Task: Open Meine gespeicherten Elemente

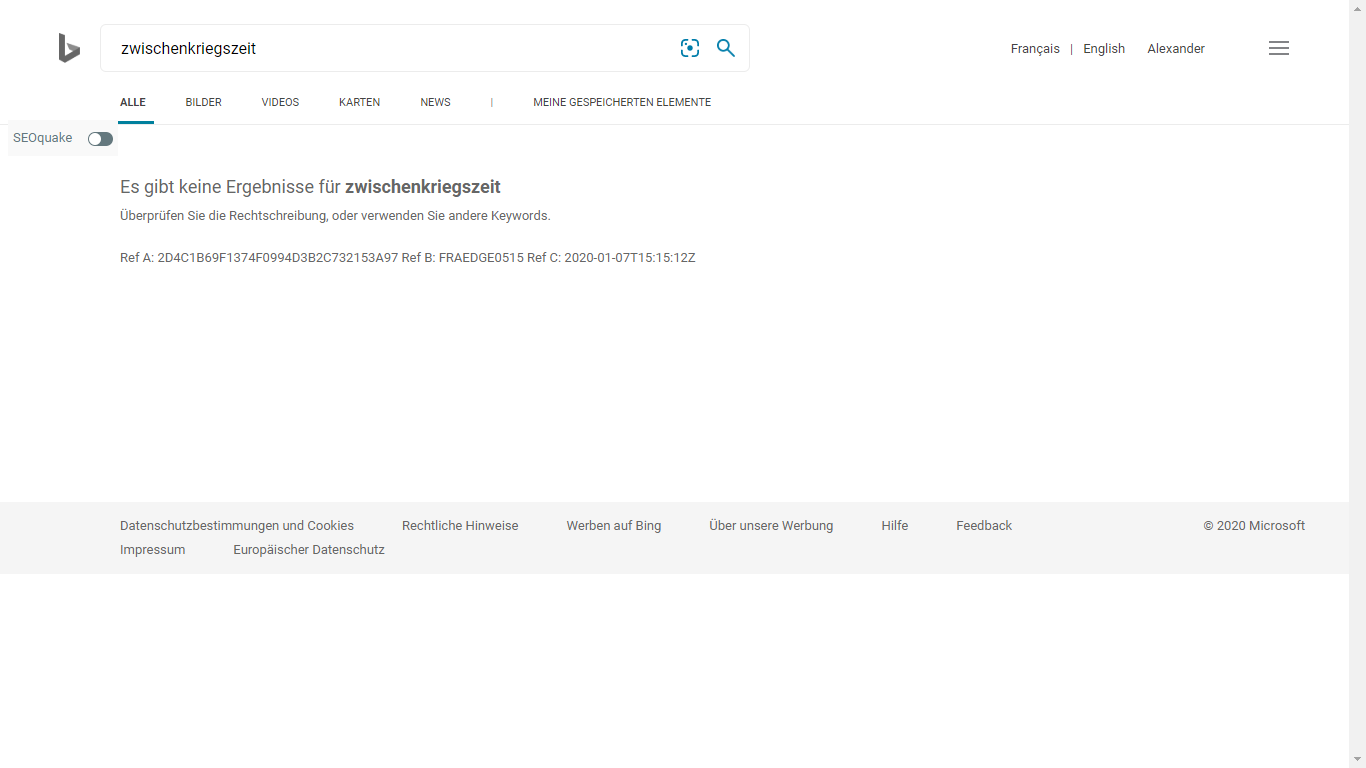Action: (x=622, y=102)
